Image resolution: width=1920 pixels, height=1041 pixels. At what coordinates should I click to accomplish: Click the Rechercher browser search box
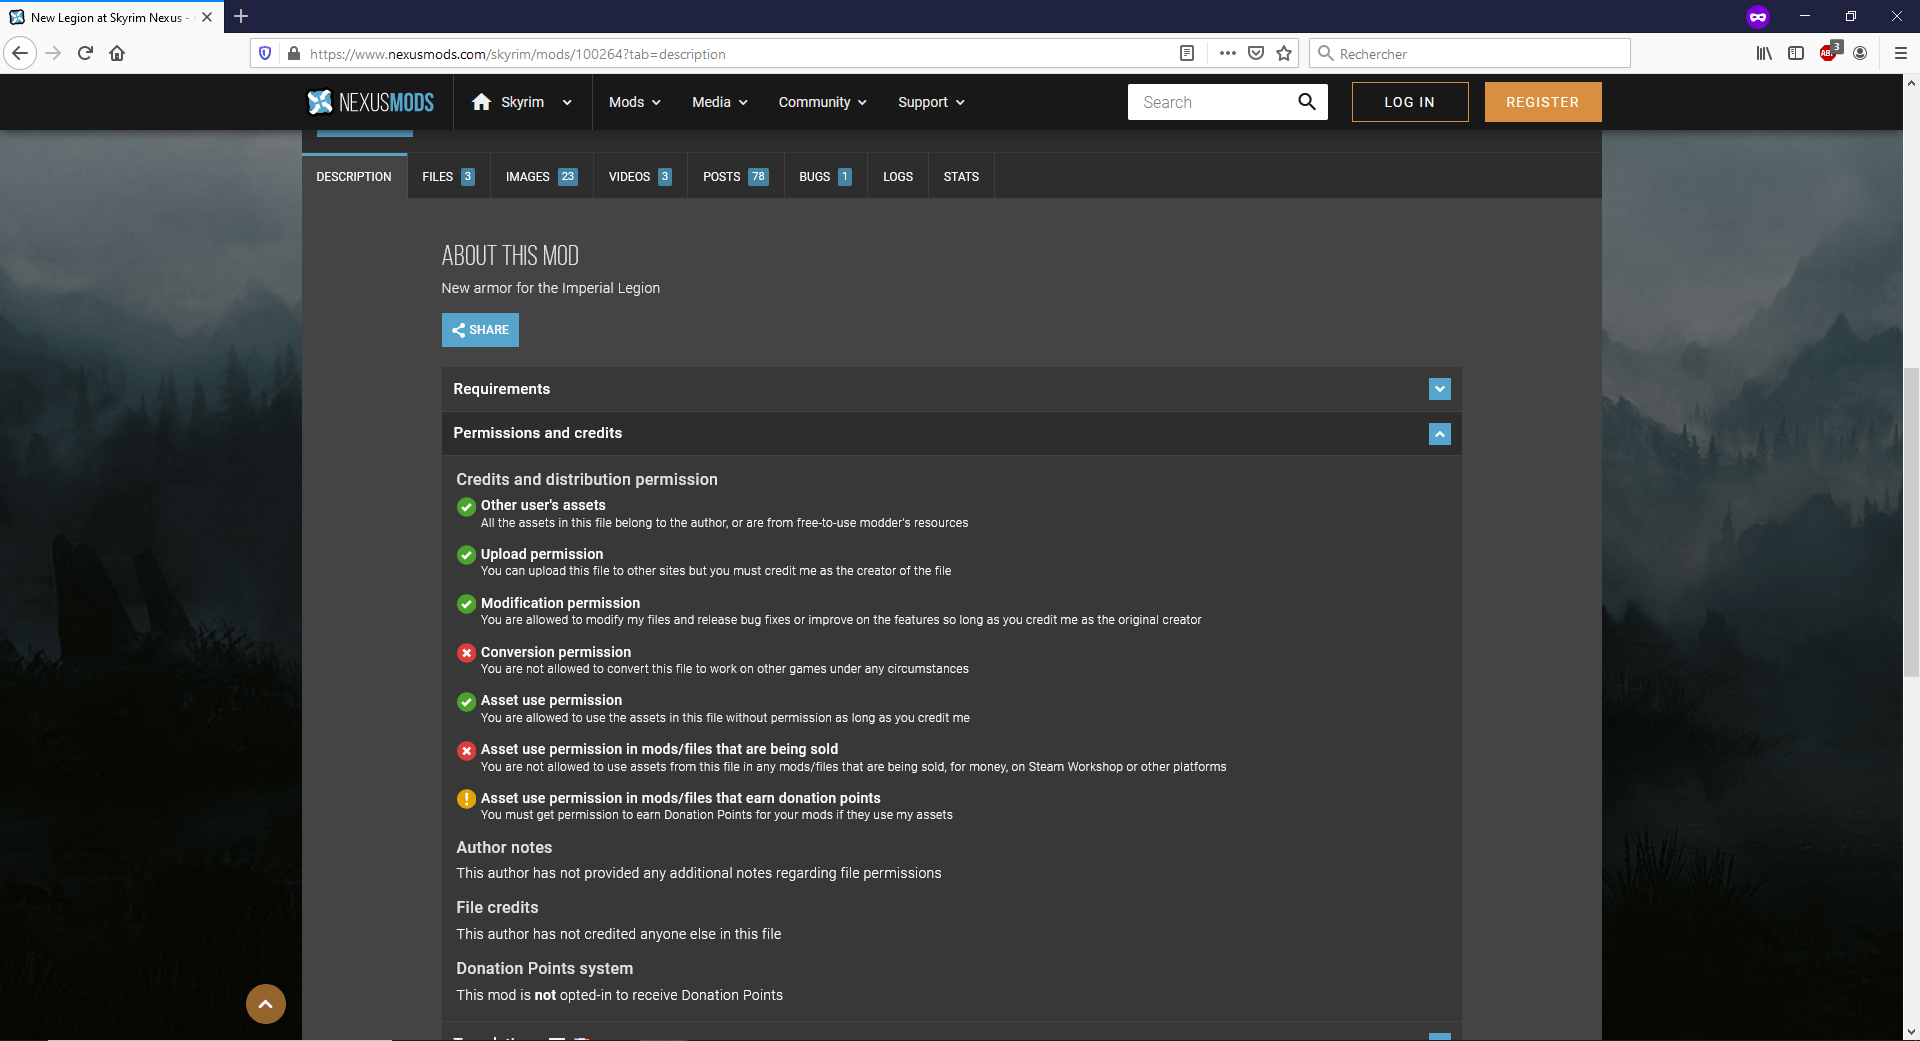pyautogui.click(x=1470, y=54)
